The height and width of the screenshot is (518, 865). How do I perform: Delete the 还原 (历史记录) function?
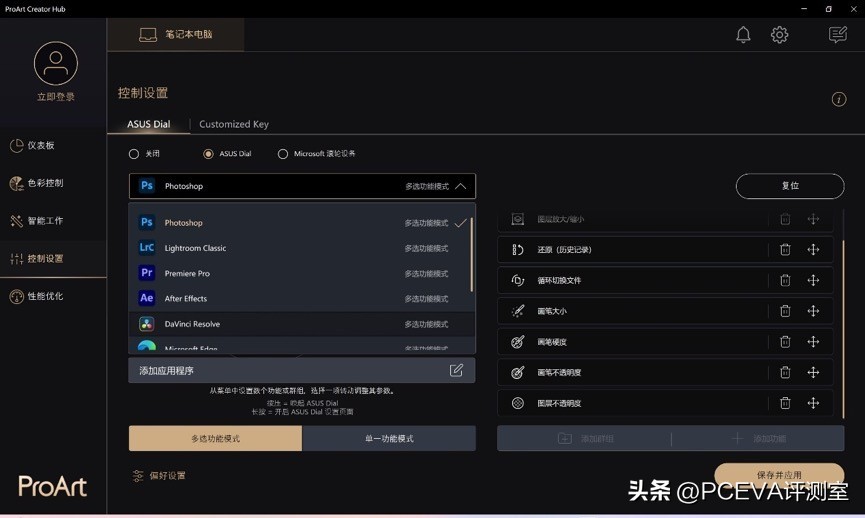point(785,249)
